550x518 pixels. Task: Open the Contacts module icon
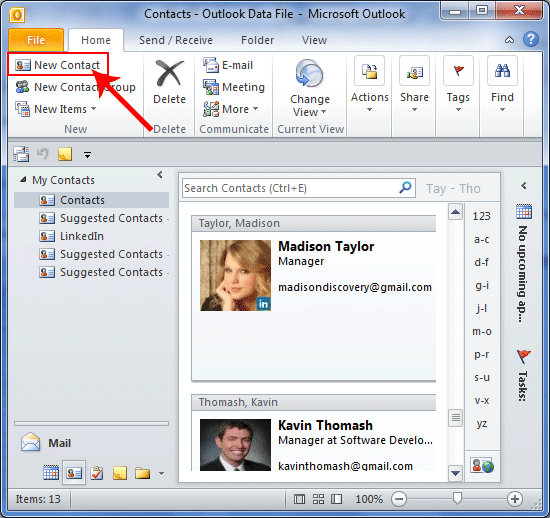coord(74,473)
